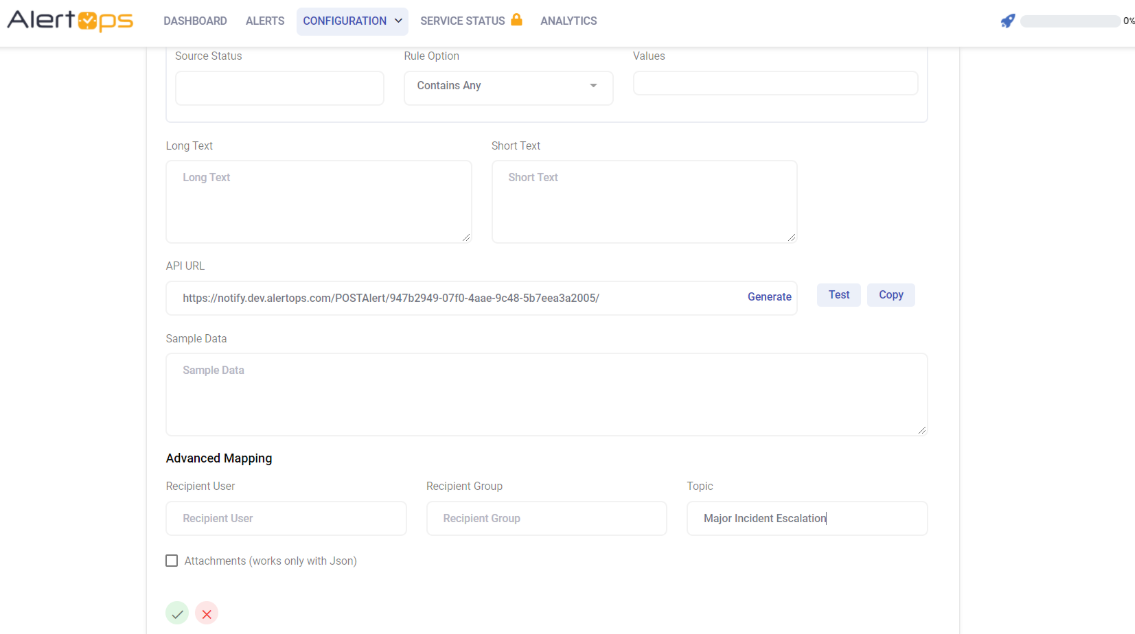The image size is (1135, 634).
Task: Copy the API URL
Action: [x=890, y=295]
